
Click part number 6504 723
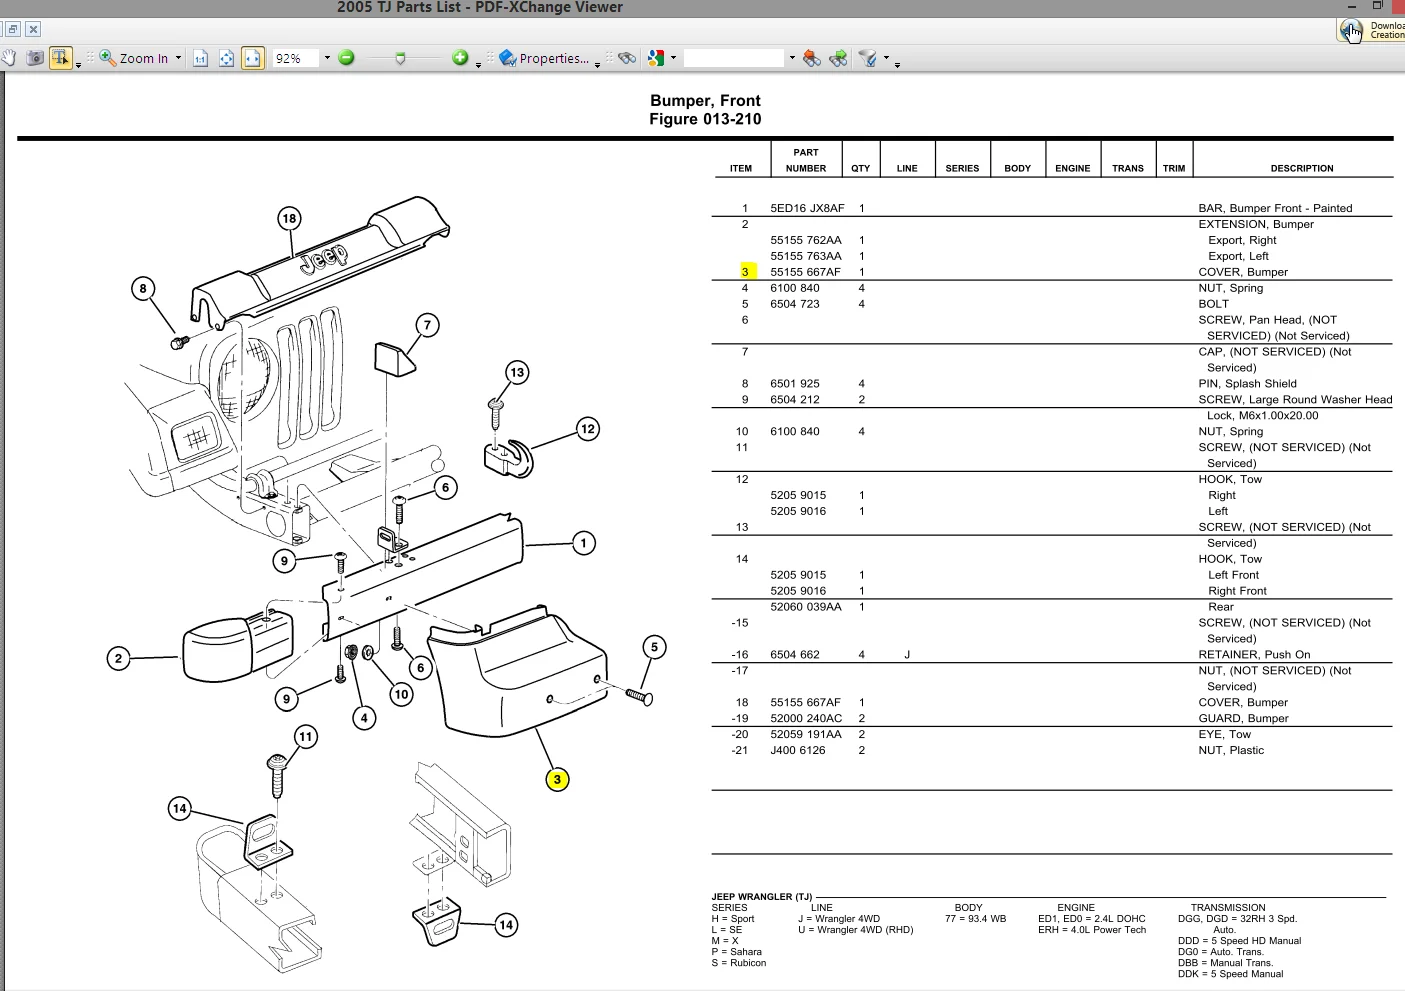click(x=795, y=304)
